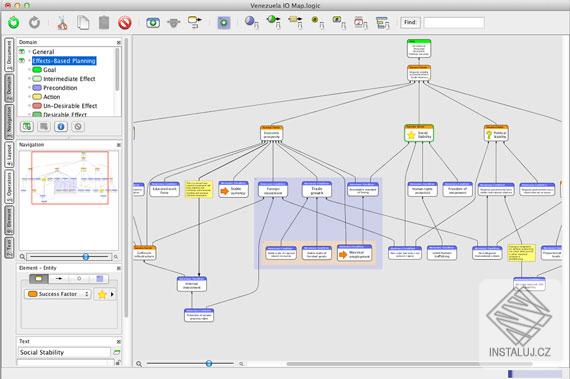570x379 pixels.
Task: Select entity mode in Element panel selector
Action: click(39, 279)
